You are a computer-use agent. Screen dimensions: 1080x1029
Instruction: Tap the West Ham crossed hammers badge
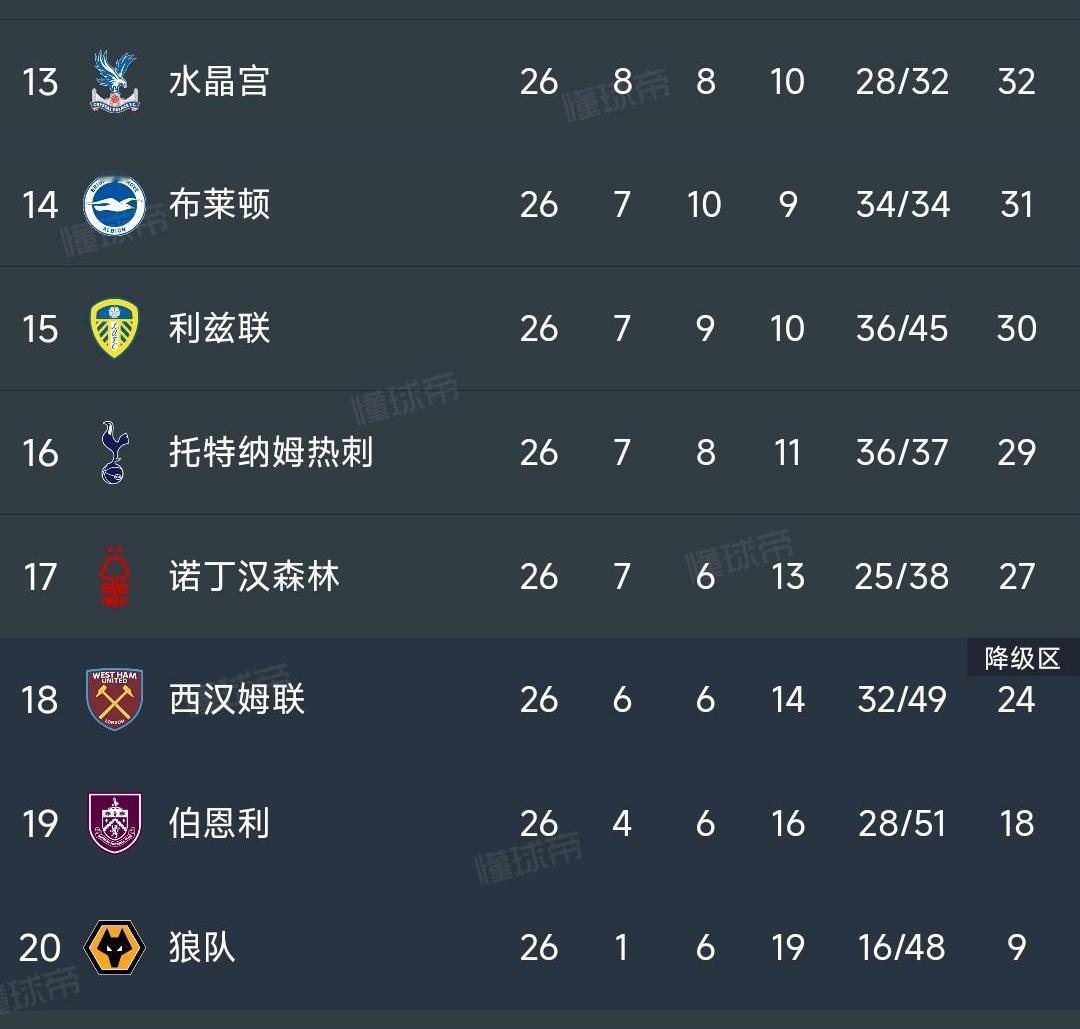[x=114, y=700]
